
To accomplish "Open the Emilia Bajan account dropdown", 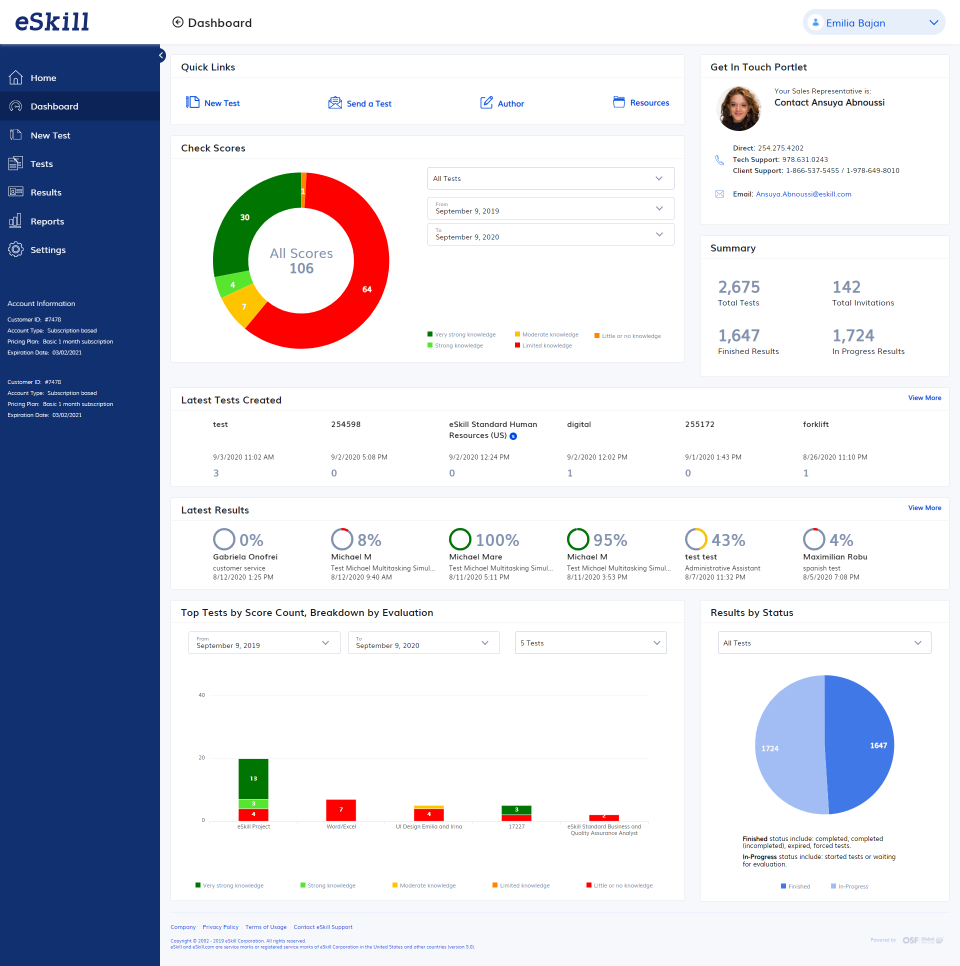I will 873,21.
